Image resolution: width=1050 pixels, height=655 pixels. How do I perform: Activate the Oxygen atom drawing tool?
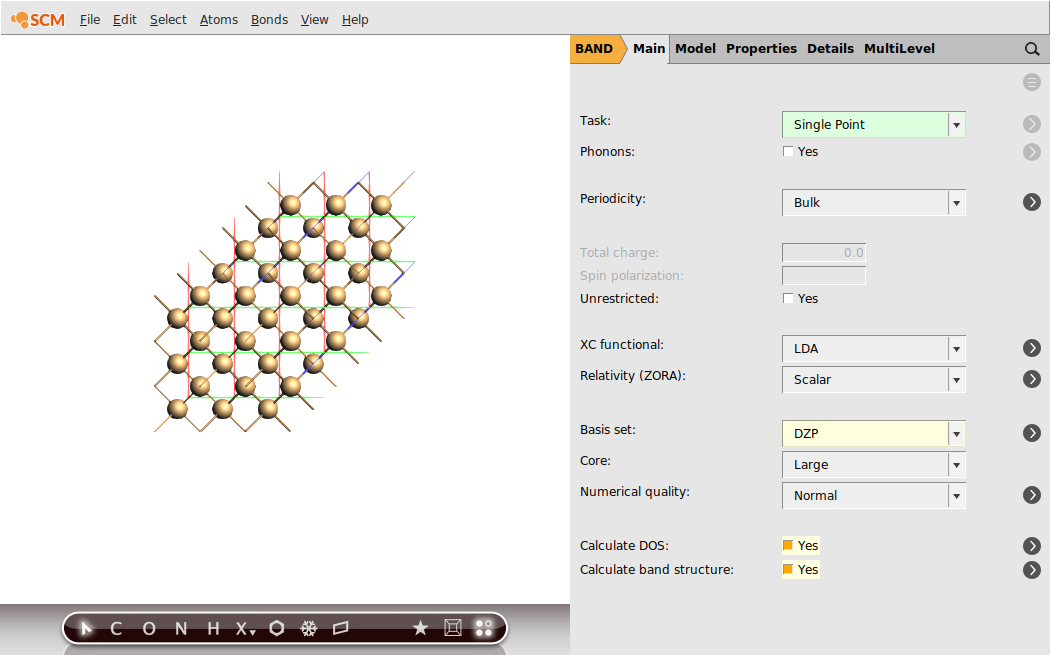148,628
